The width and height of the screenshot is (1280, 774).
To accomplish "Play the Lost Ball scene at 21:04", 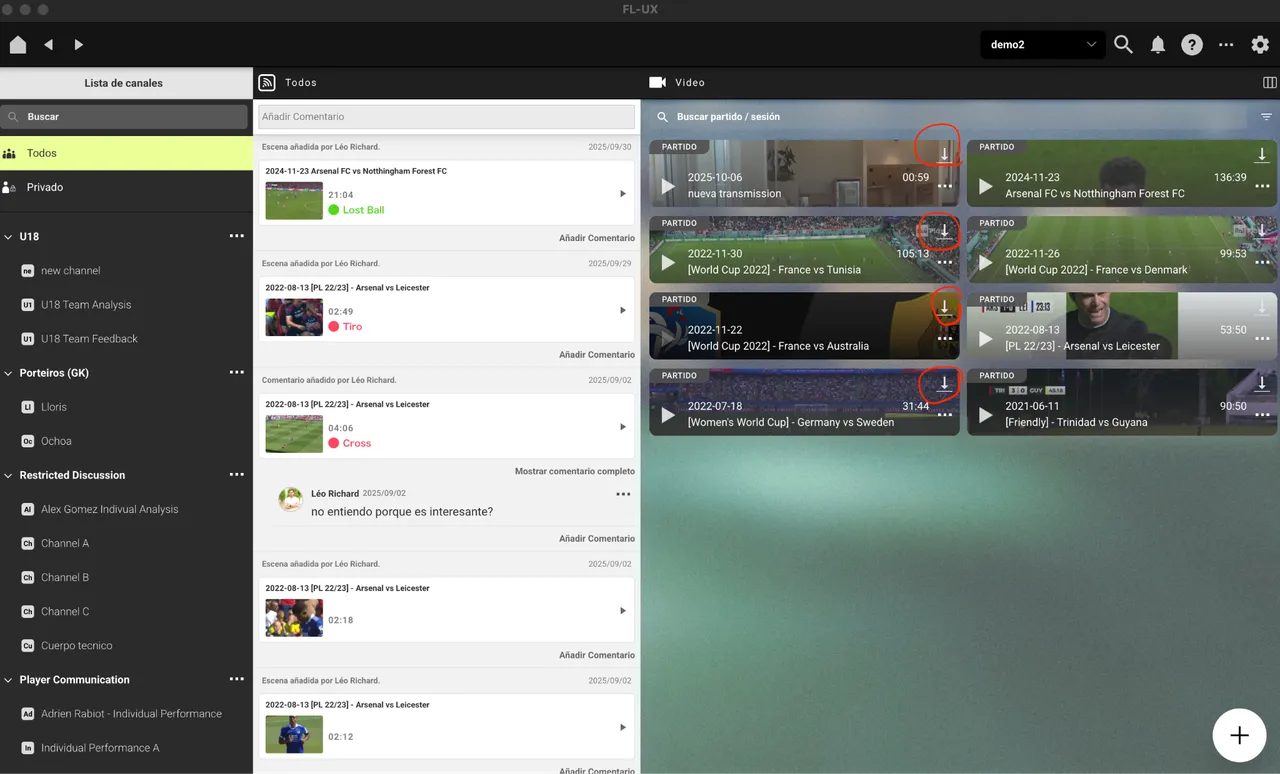I will (x=623, y=194).
